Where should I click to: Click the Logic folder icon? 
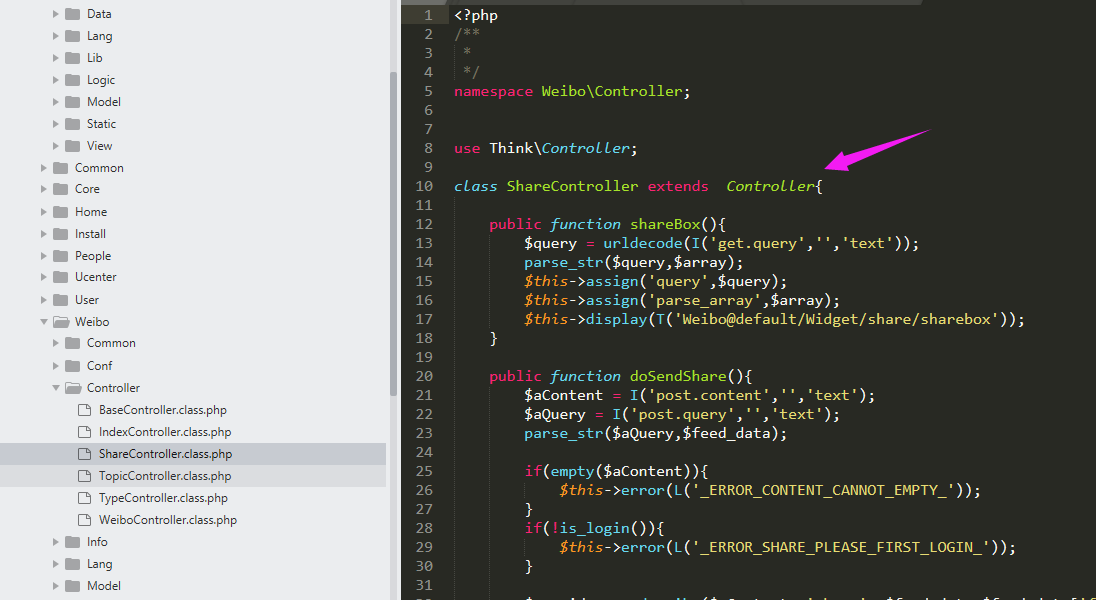(73, 80)
